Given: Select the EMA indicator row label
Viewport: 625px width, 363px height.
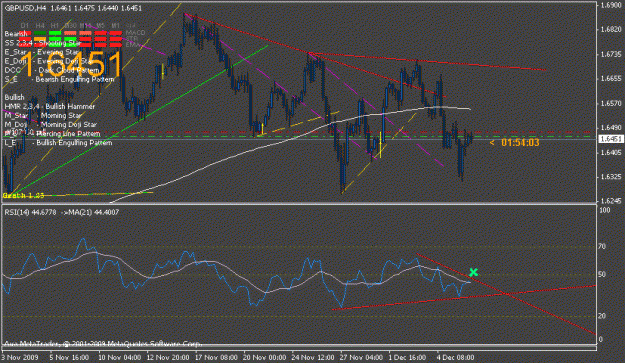Looking at the screenshot, I should click(x=133, y=45).
